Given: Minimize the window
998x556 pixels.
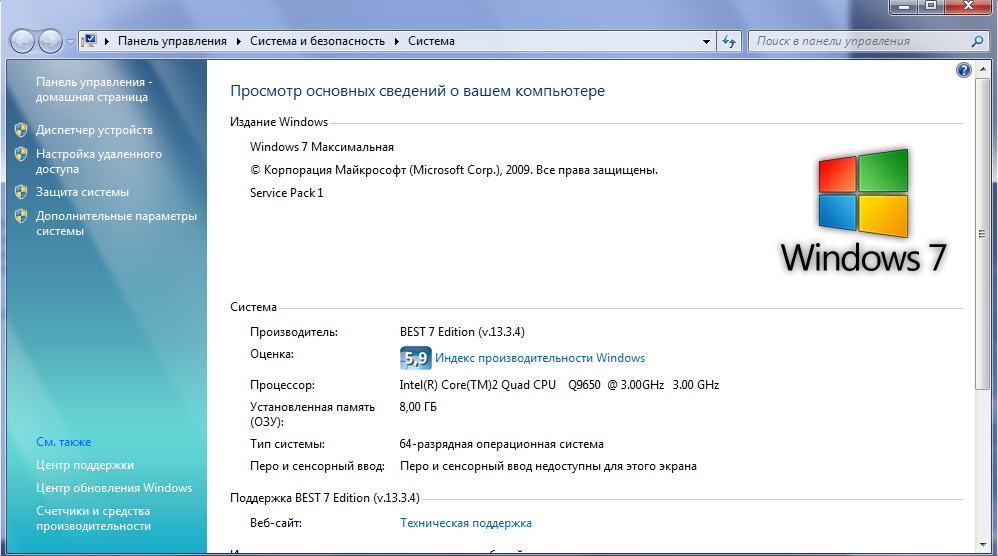Looking at the screenshot, I should click(903, 6).
